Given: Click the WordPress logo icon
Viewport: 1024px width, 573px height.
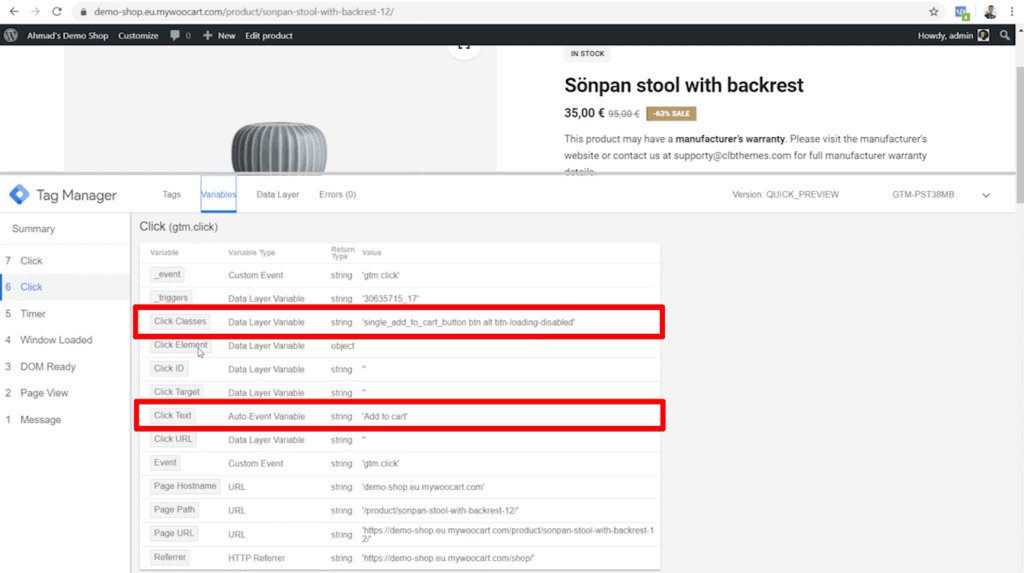Looking at the screenshot, I should click(10, 35).
